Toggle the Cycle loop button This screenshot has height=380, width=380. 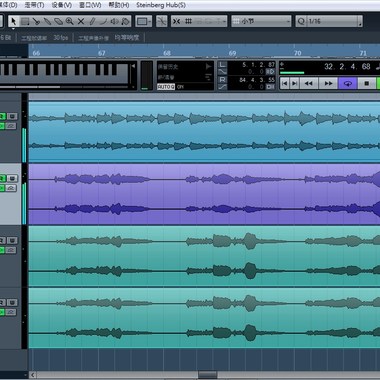(x=348, y=83)
